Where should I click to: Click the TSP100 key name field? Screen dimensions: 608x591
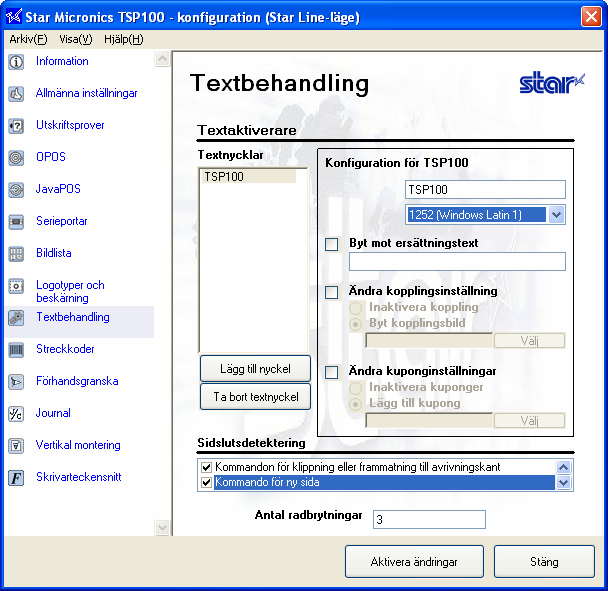pyautogui.click(x=485, y=190)
